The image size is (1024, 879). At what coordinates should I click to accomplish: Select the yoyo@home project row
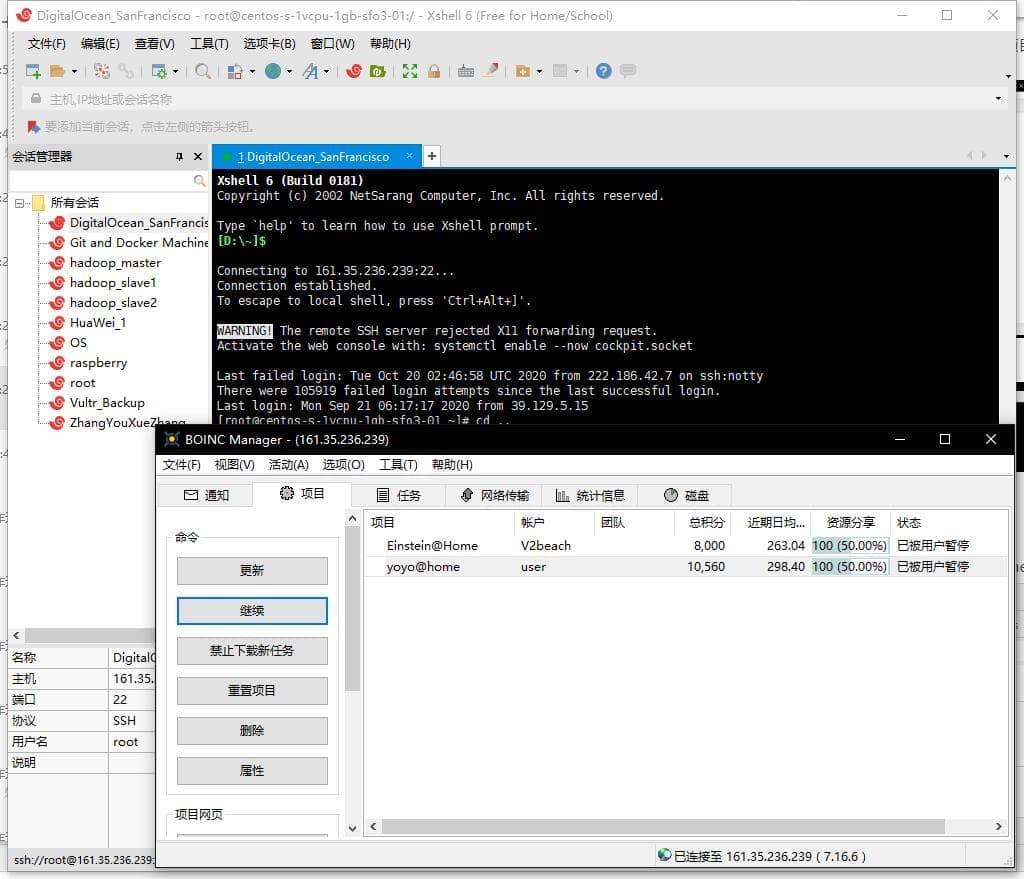tap(685, 566)
